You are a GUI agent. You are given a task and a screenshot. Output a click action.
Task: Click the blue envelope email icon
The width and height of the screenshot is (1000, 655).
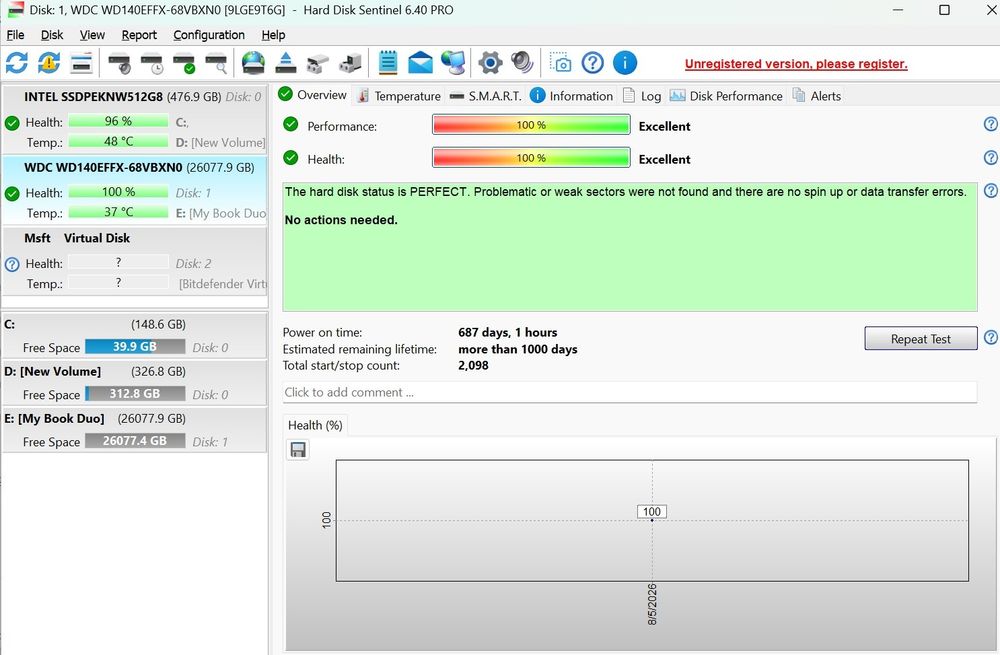point(420,63)
